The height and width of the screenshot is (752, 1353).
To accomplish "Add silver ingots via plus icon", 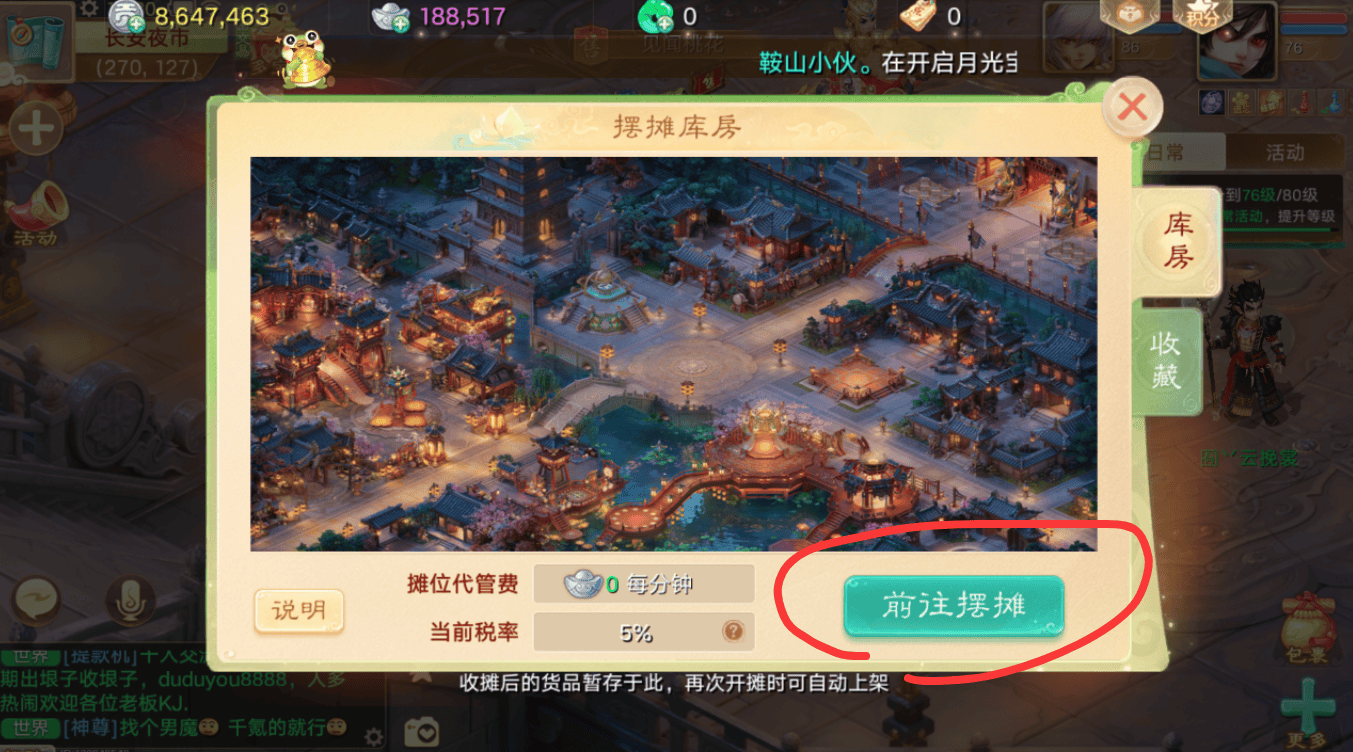I will 391,17.
